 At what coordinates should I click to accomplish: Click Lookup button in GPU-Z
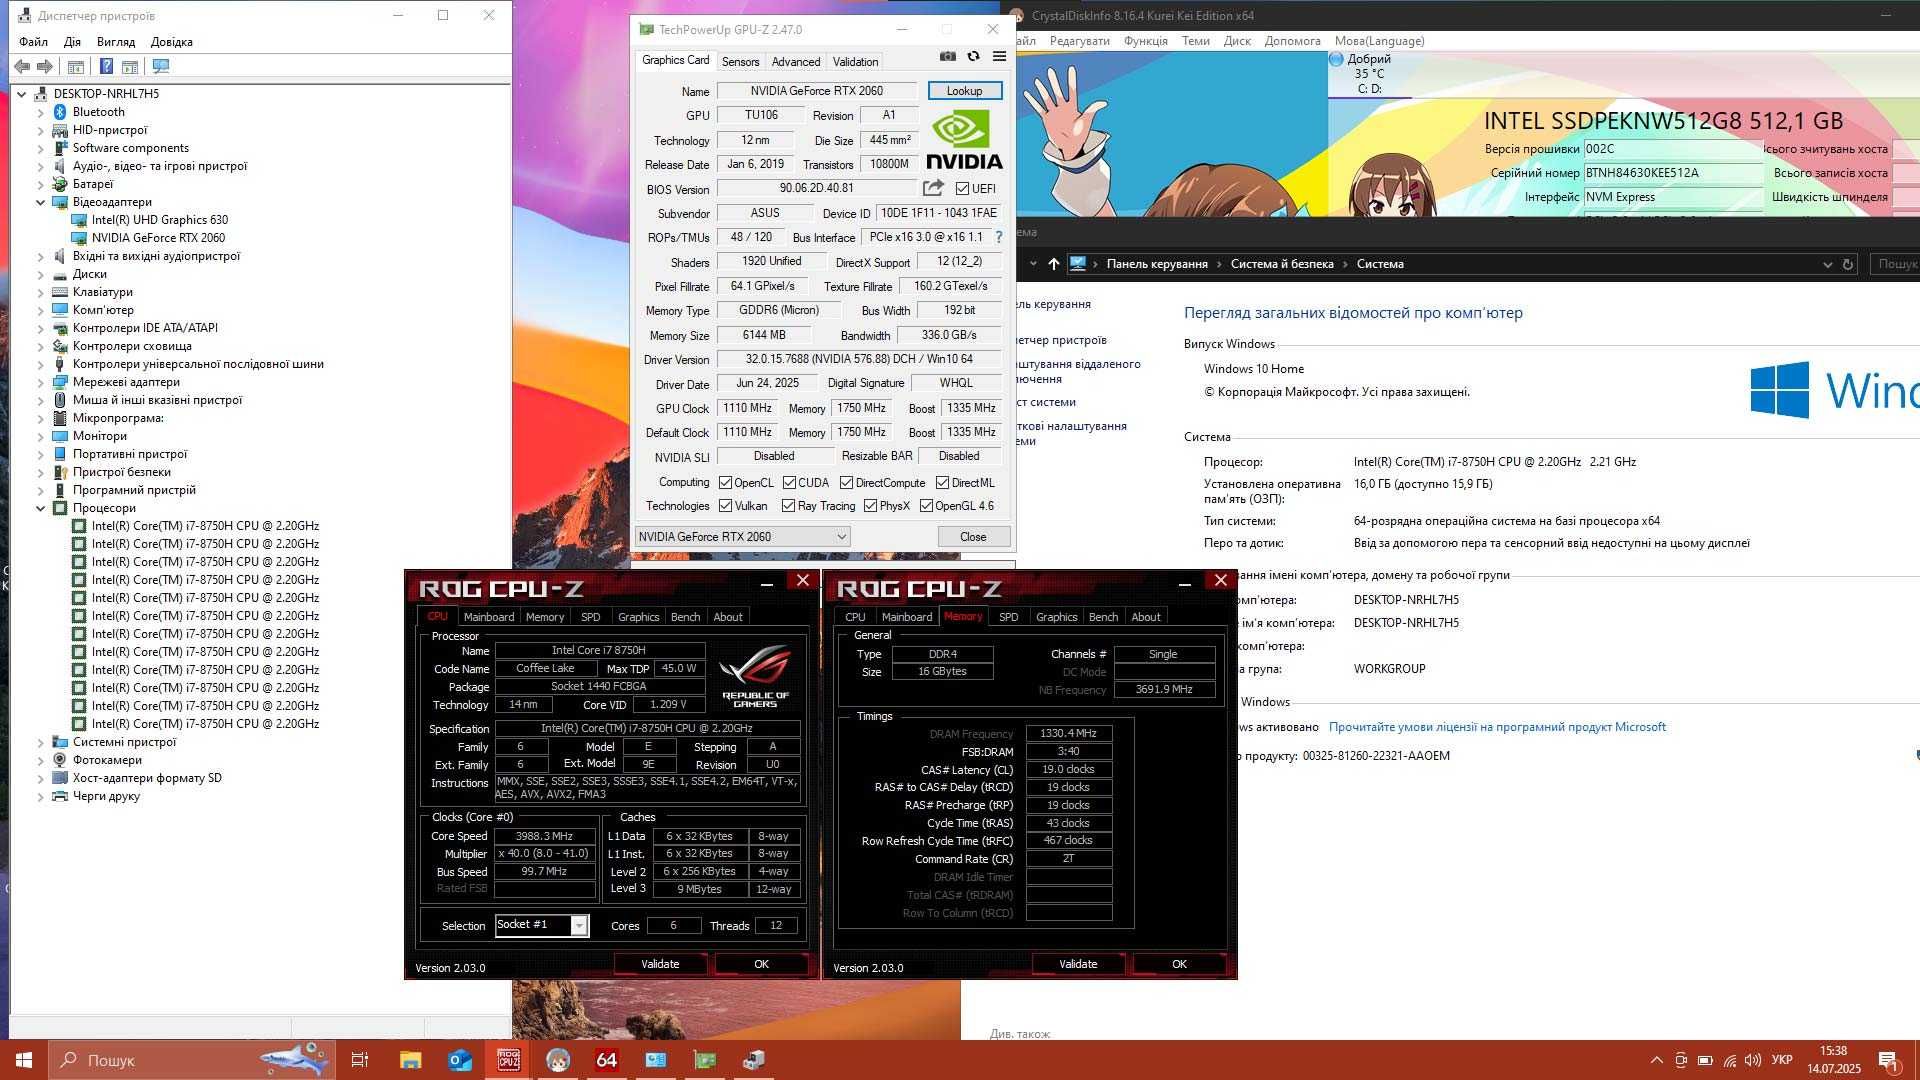[964, 91]
